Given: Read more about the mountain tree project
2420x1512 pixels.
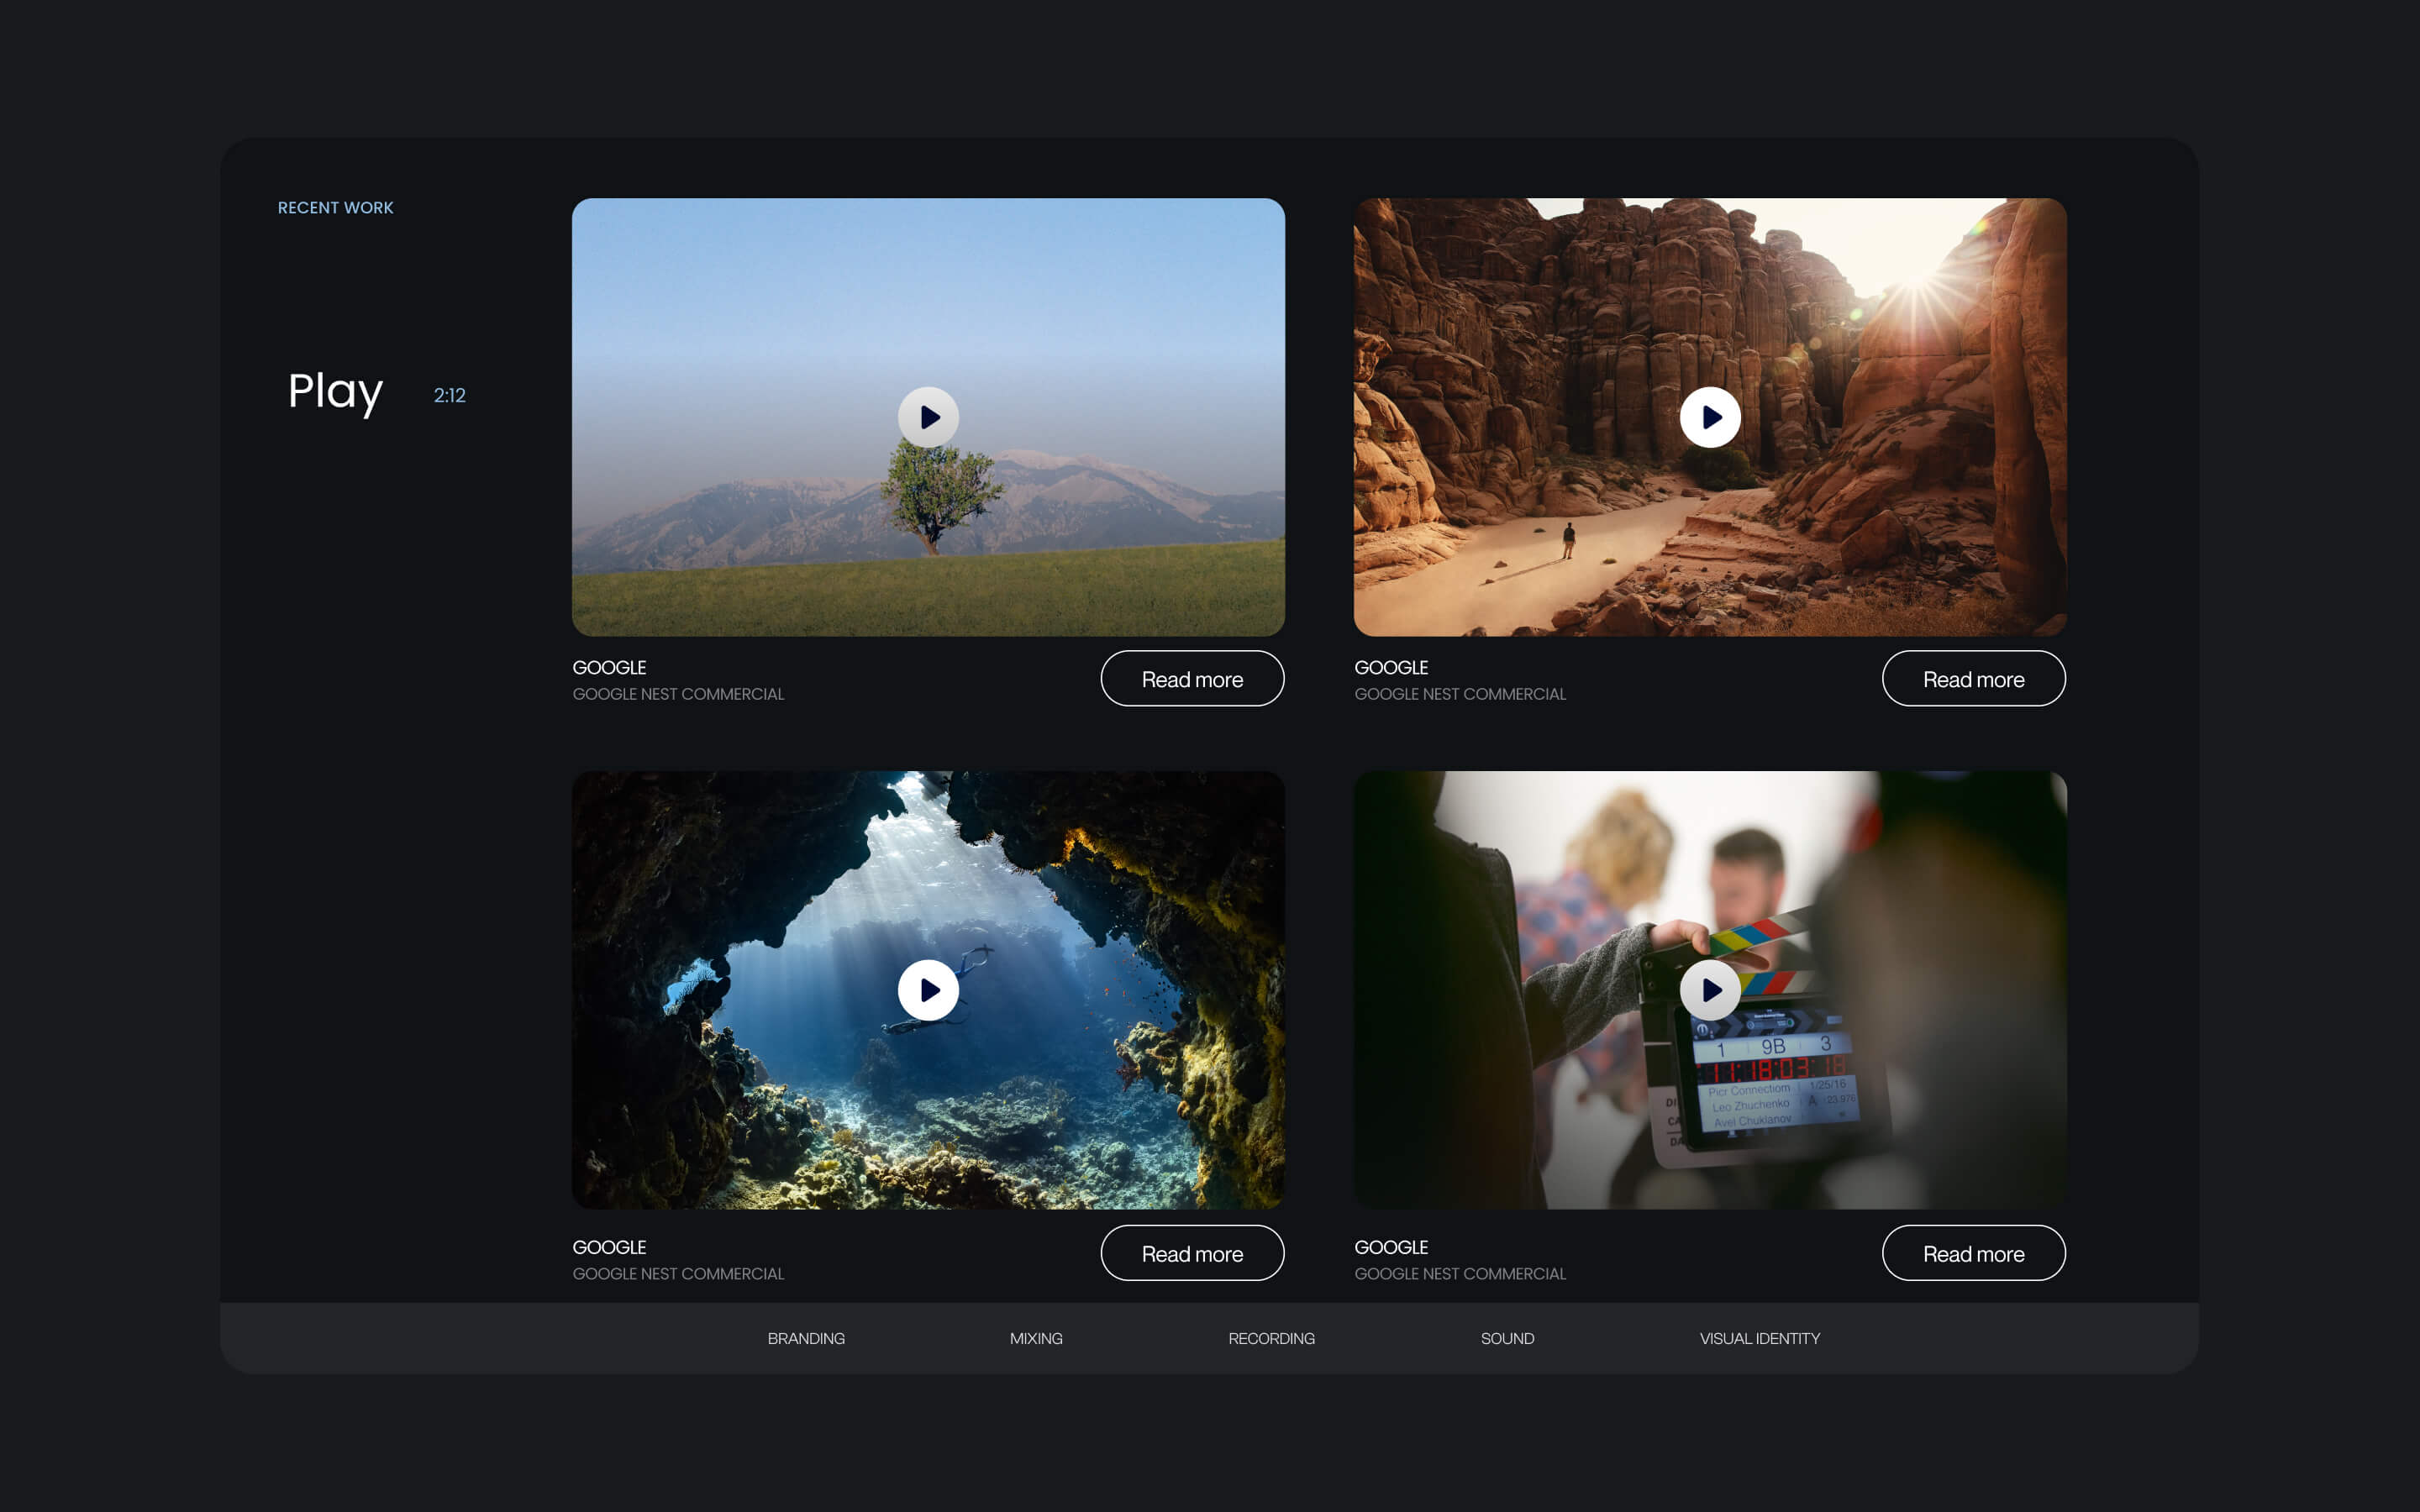Looking at the screenshot, I should pyautogui.click(x=1192, y=678).
